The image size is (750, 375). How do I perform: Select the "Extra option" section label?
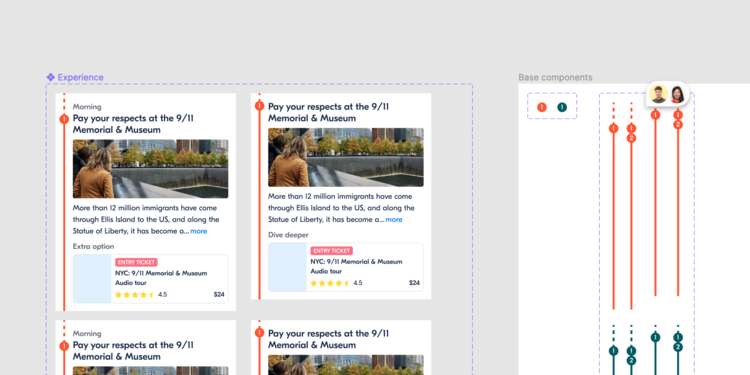coord(93,246)
